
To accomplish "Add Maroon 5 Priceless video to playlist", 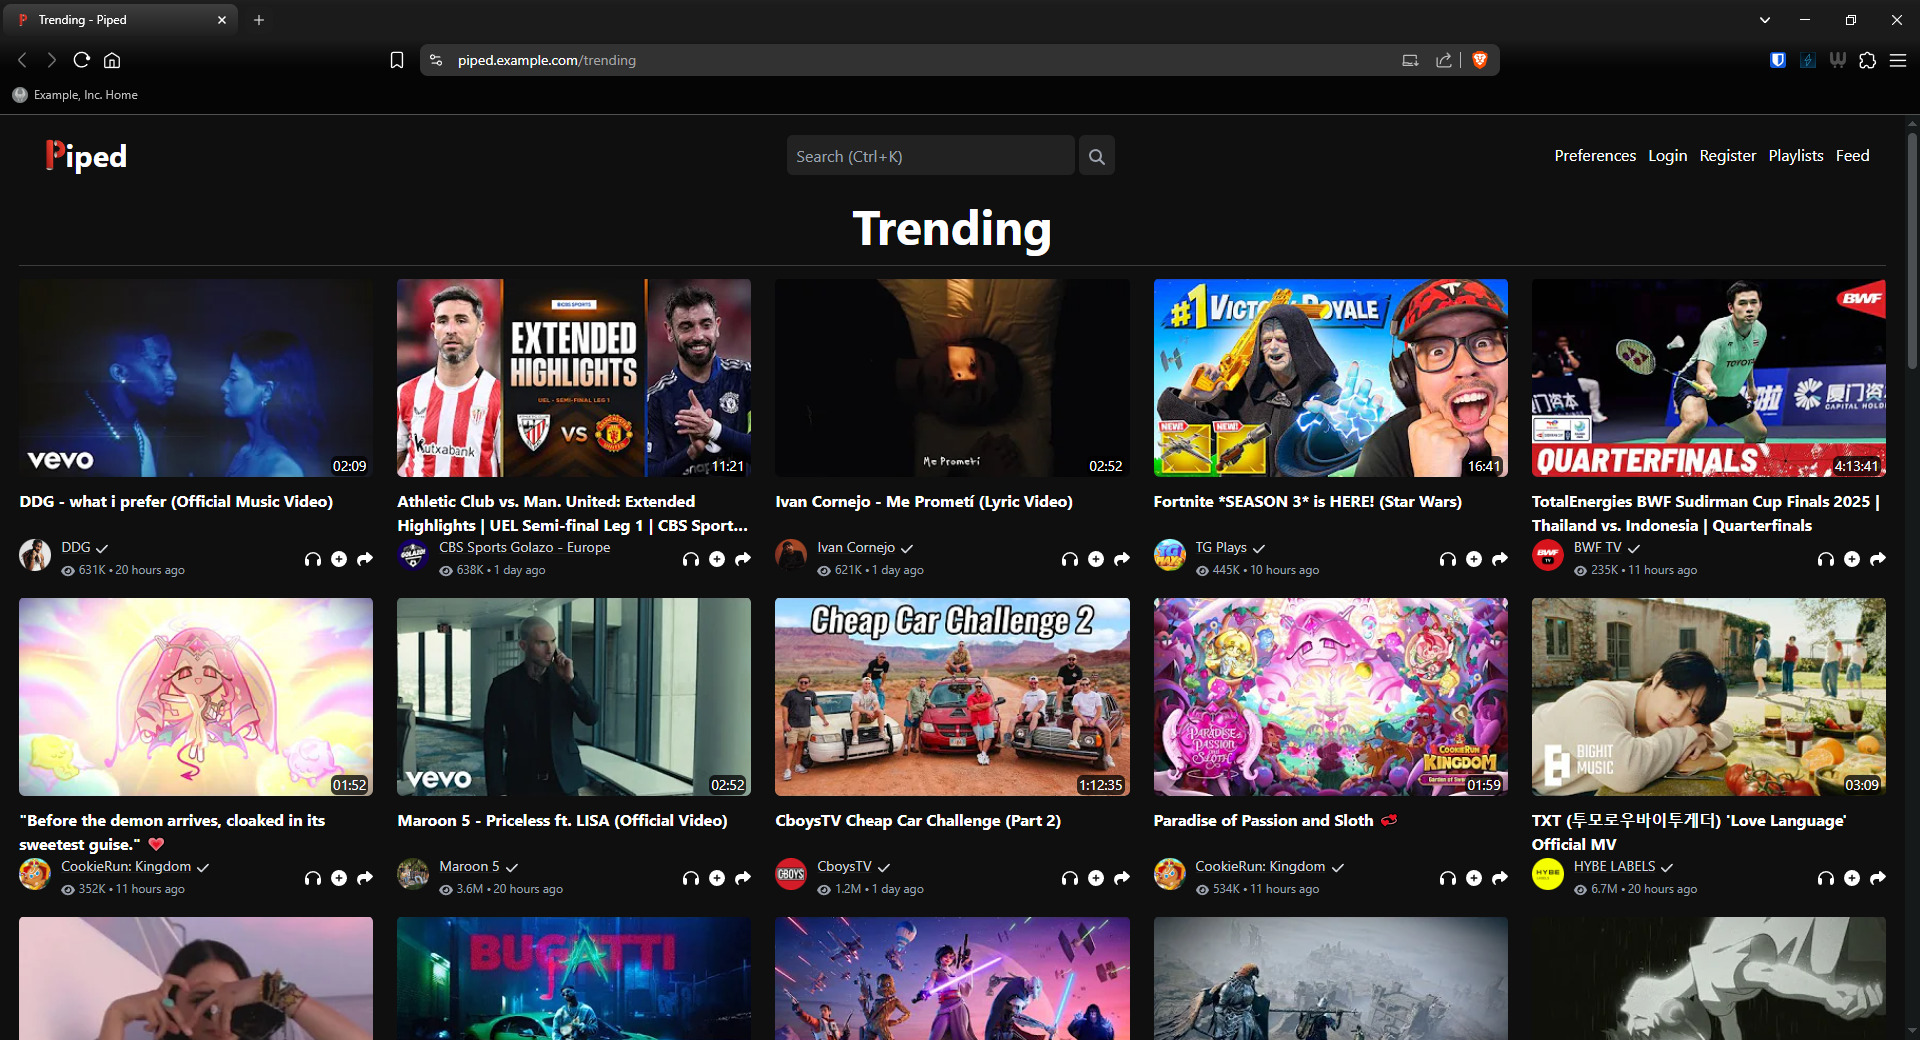I will tap(717, 878).
